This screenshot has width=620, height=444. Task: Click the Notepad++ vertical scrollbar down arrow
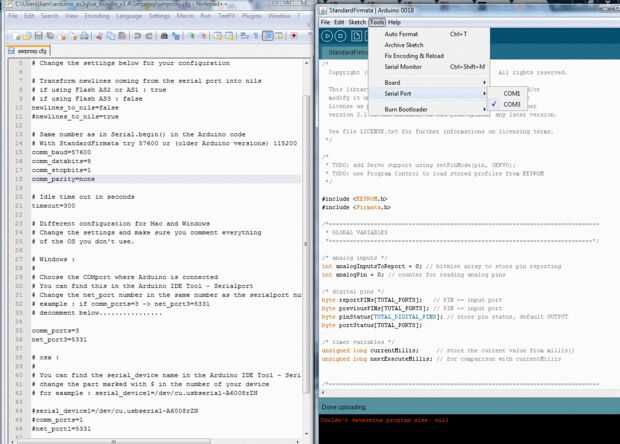[306, 433]
